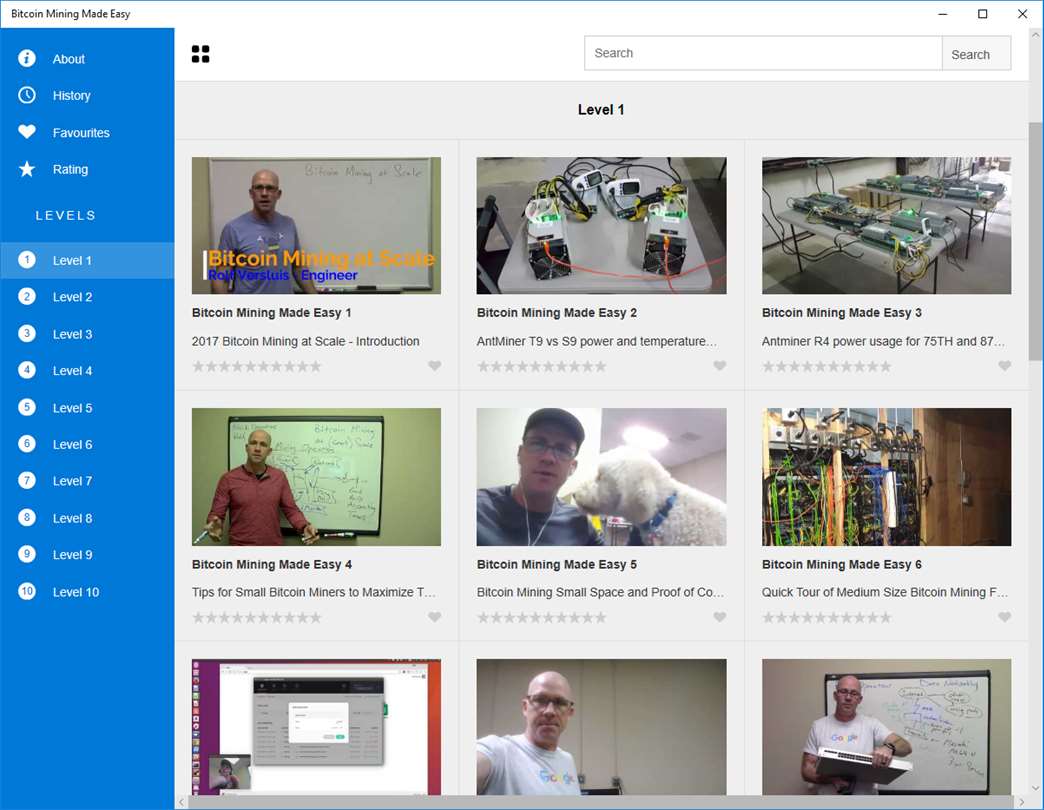Open Level 6 videos
The width and height of the screenshot is (1044, 810).
point(87,444)
